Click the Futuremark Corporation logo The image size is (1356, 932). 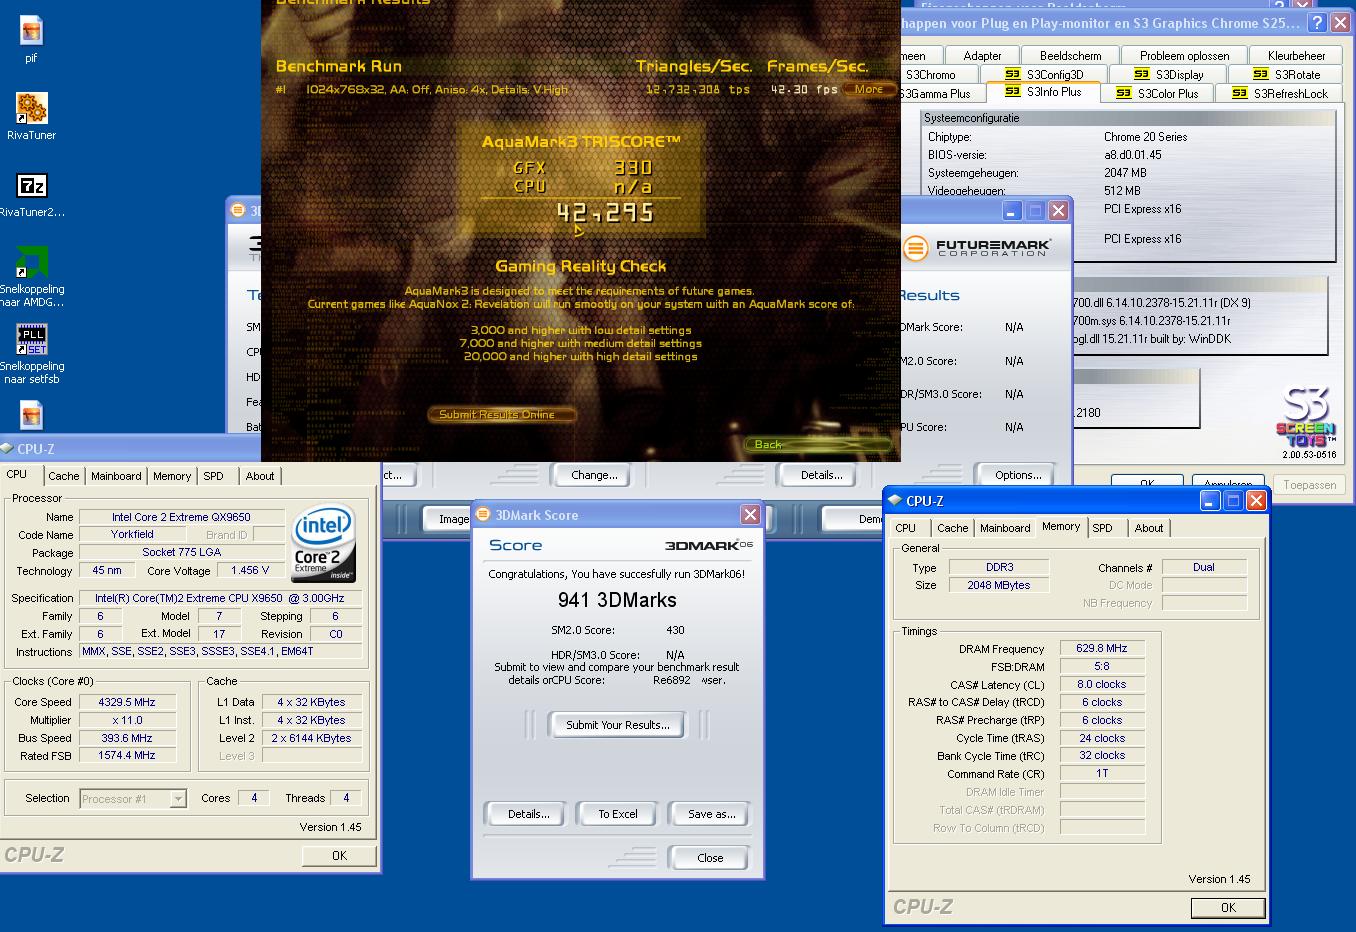[976, 248]
